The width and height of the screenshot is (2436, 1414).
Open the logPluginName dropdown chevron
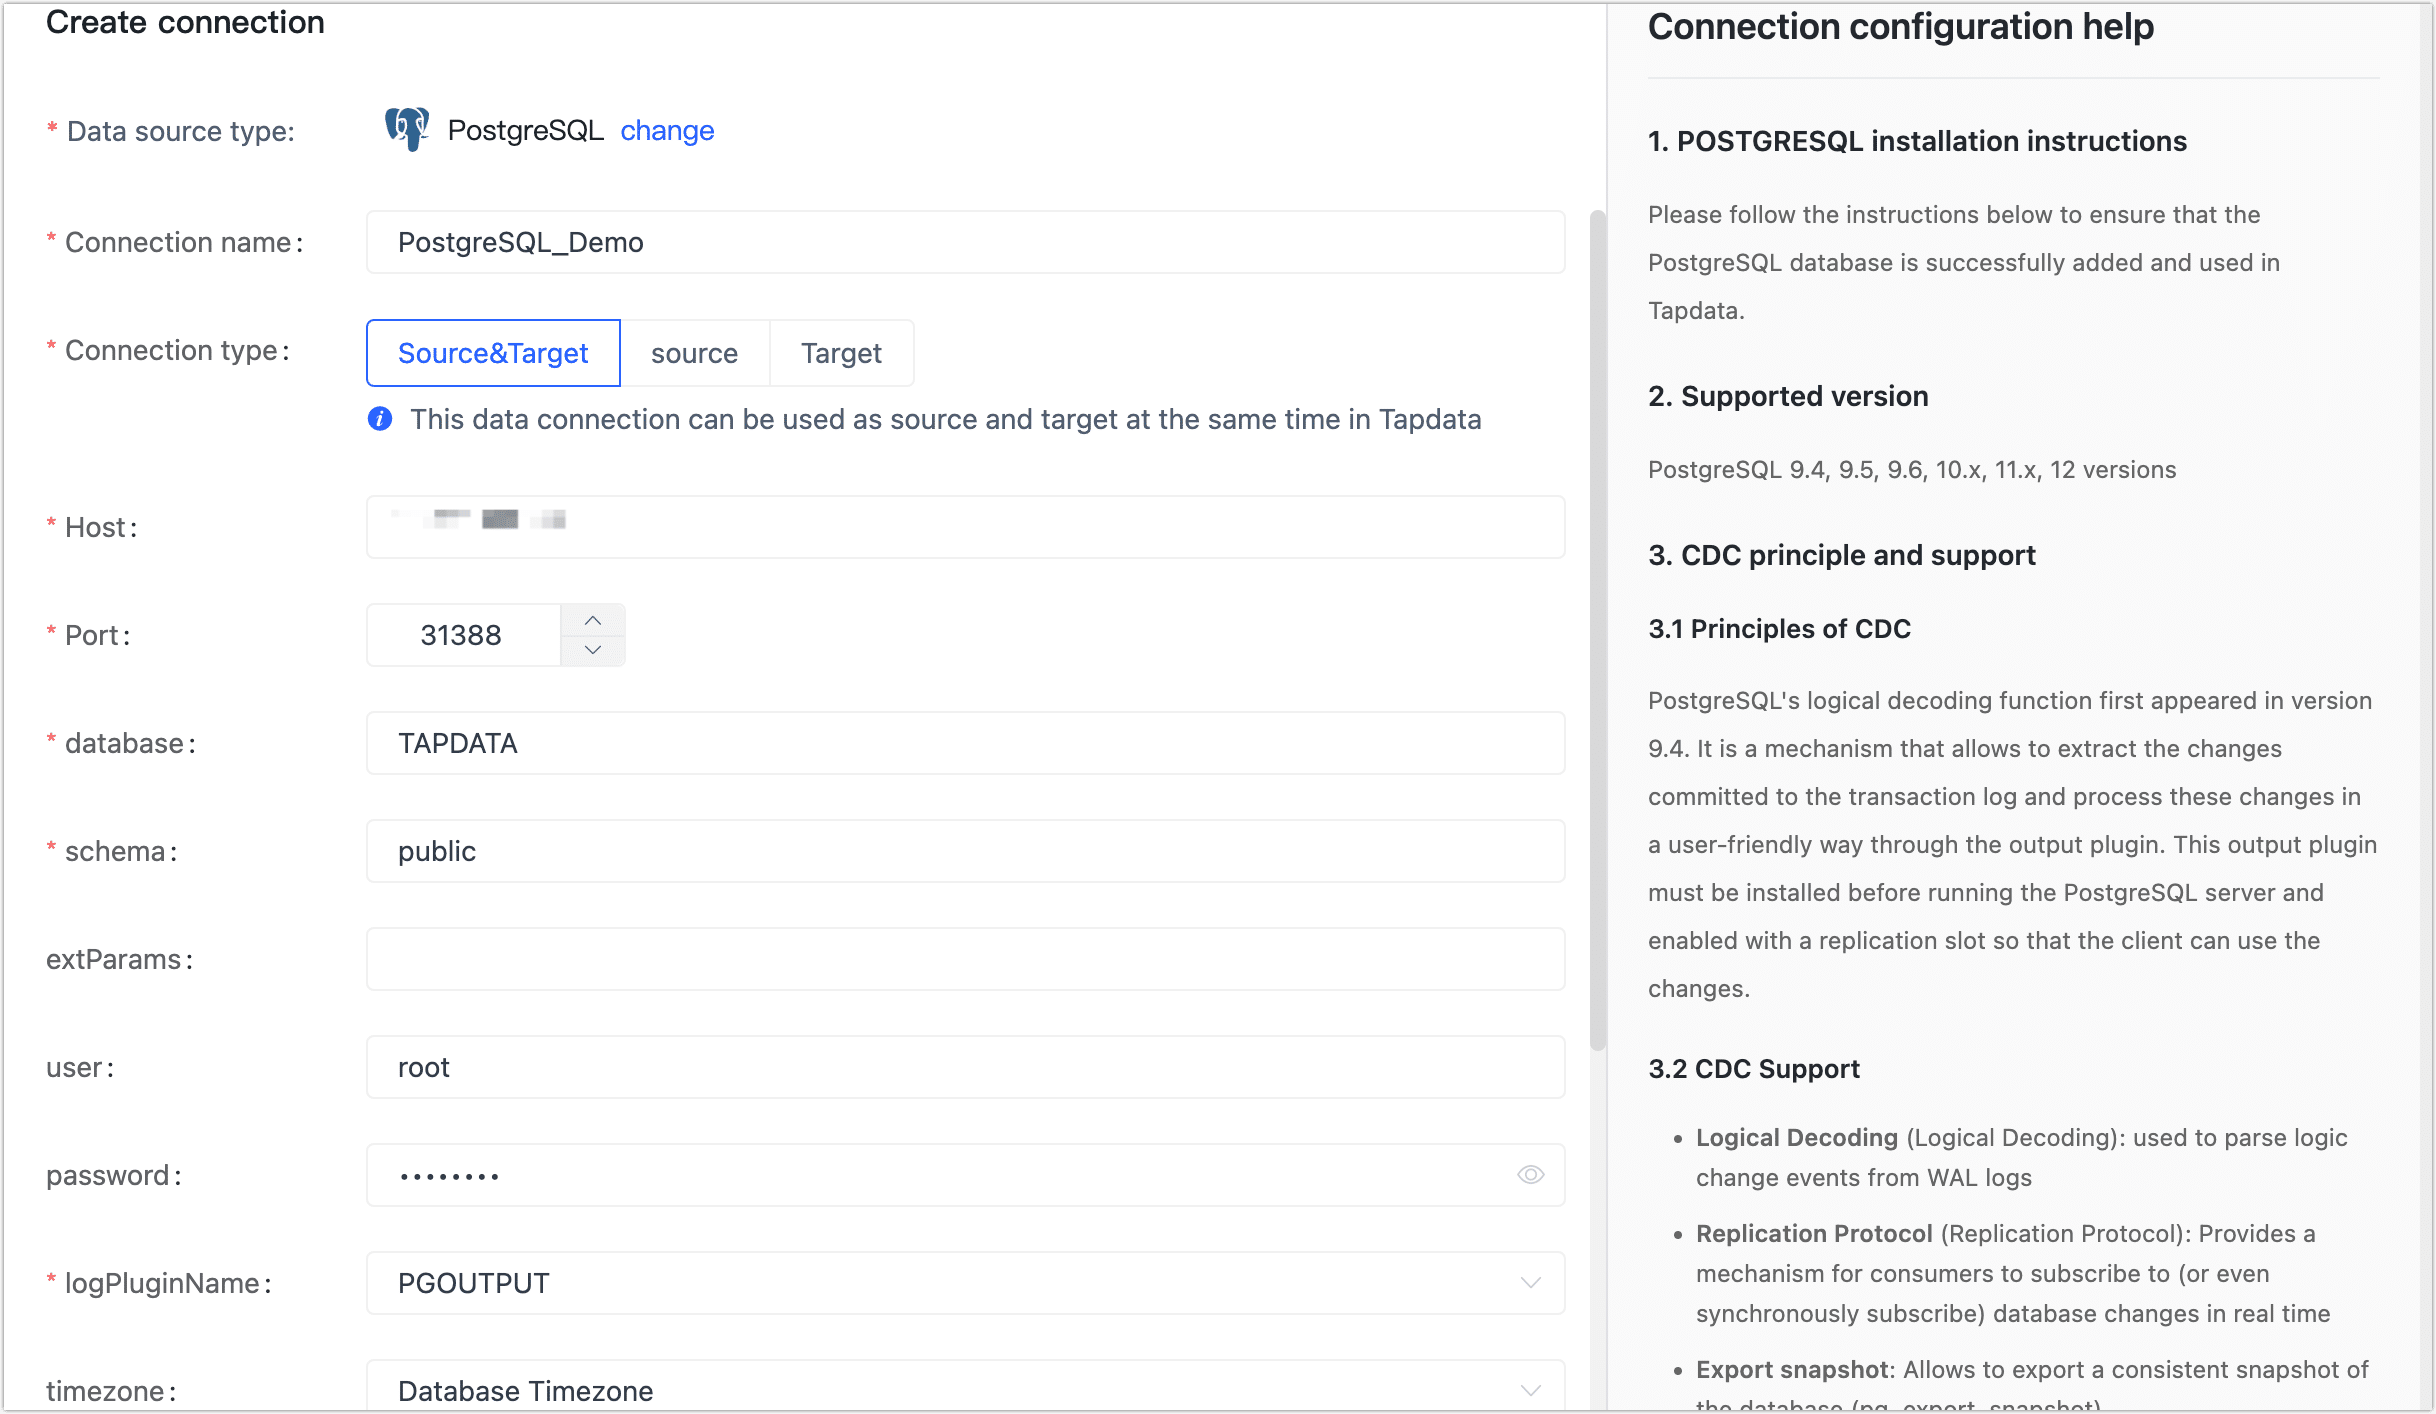tap(1530, 1283)
